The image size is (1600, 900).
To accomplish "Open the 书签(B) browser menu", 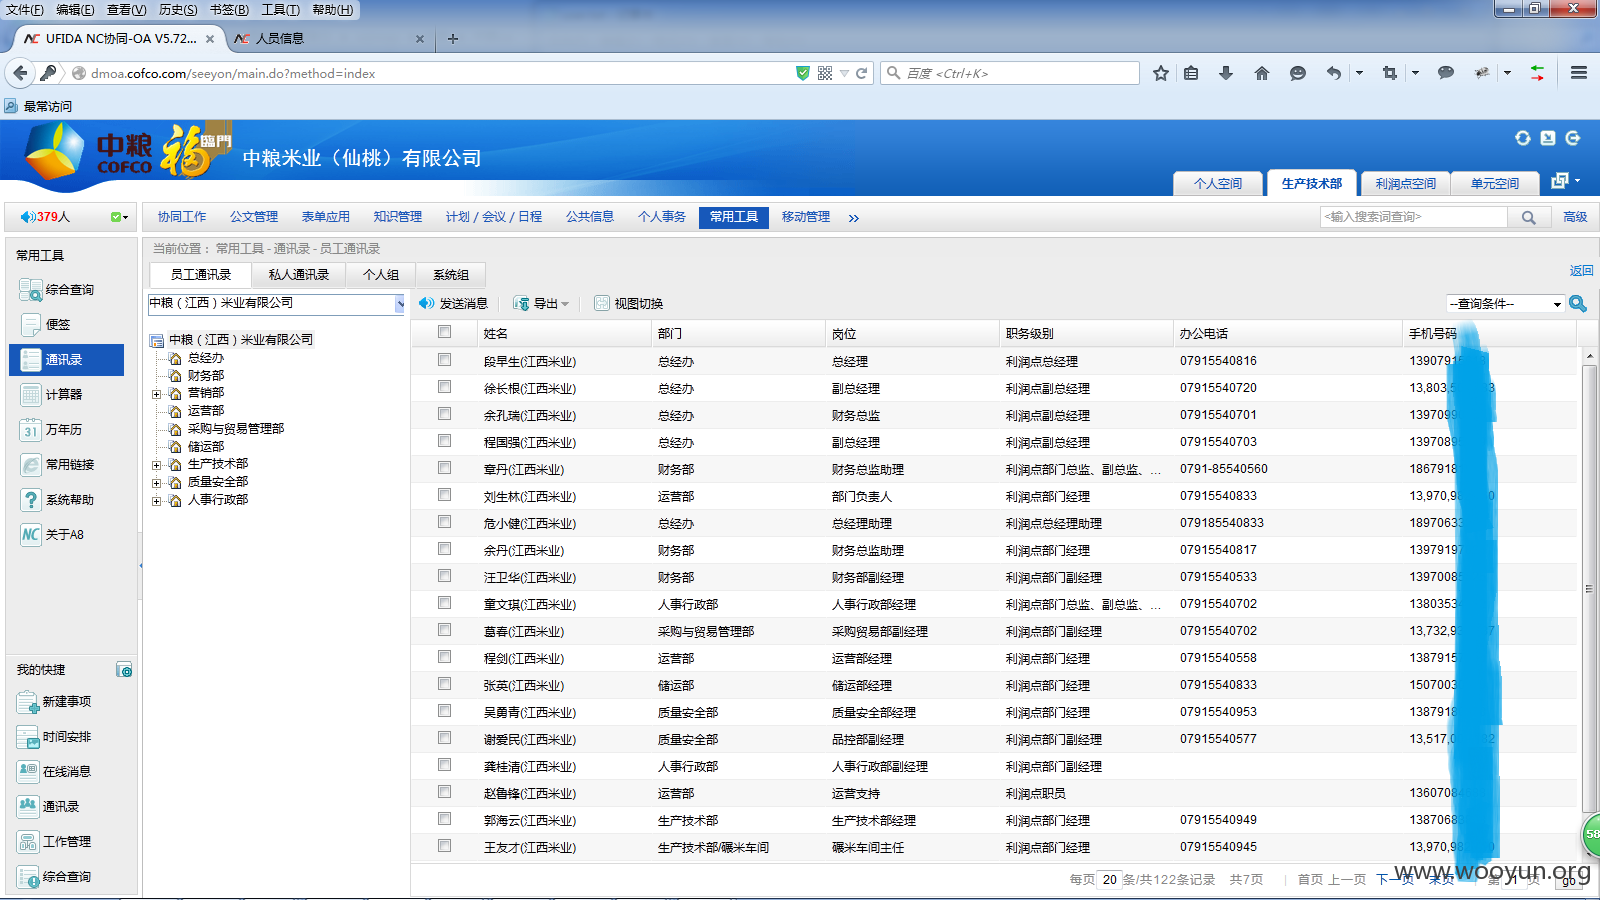I will tap(229, 10).
